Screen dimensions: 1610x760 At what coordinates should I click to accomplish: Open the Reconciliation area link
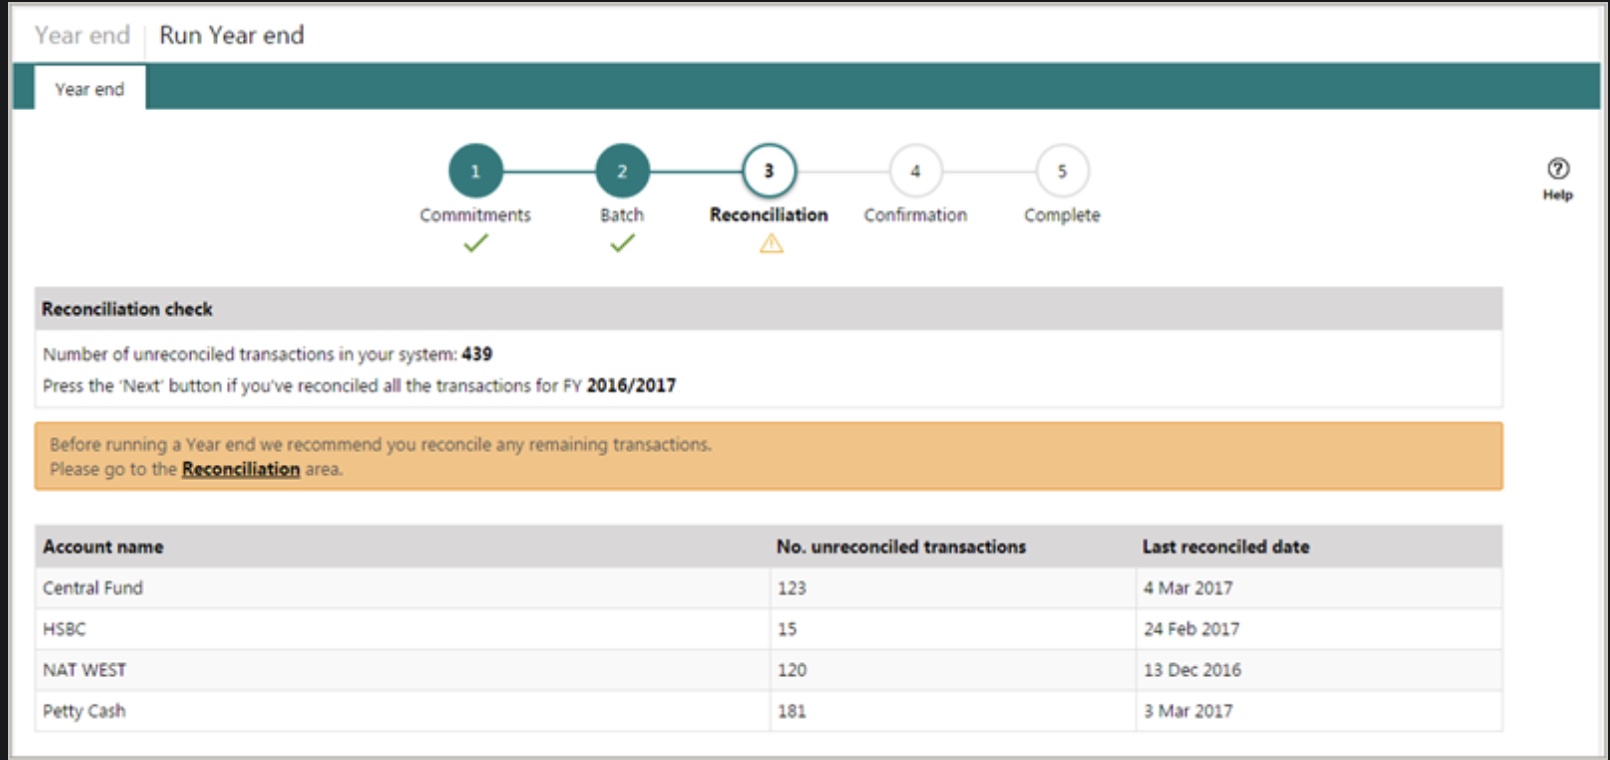pyautogui.click(x=241, y=469)
